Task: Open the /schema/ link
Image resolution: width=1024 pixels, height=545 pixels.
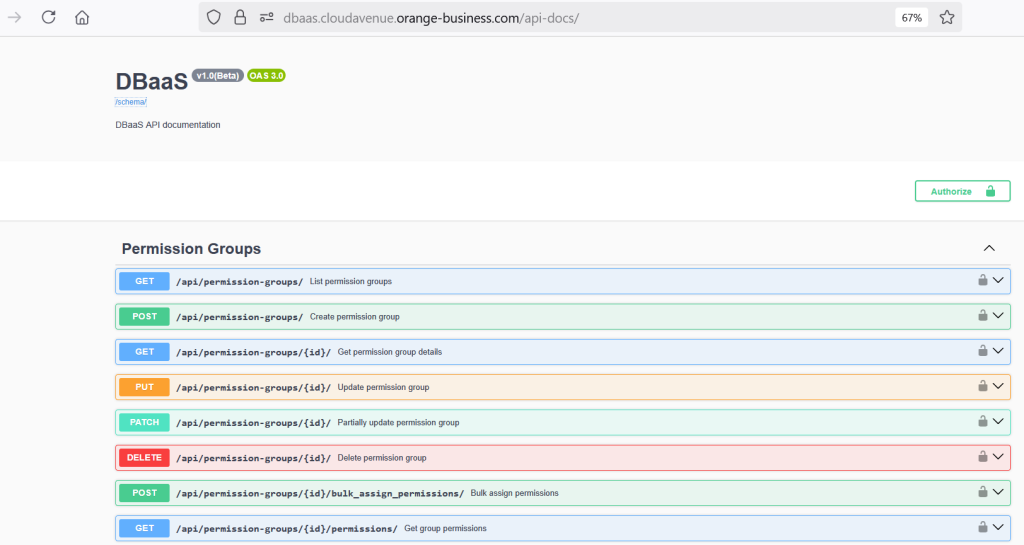Action: point(131,102)
